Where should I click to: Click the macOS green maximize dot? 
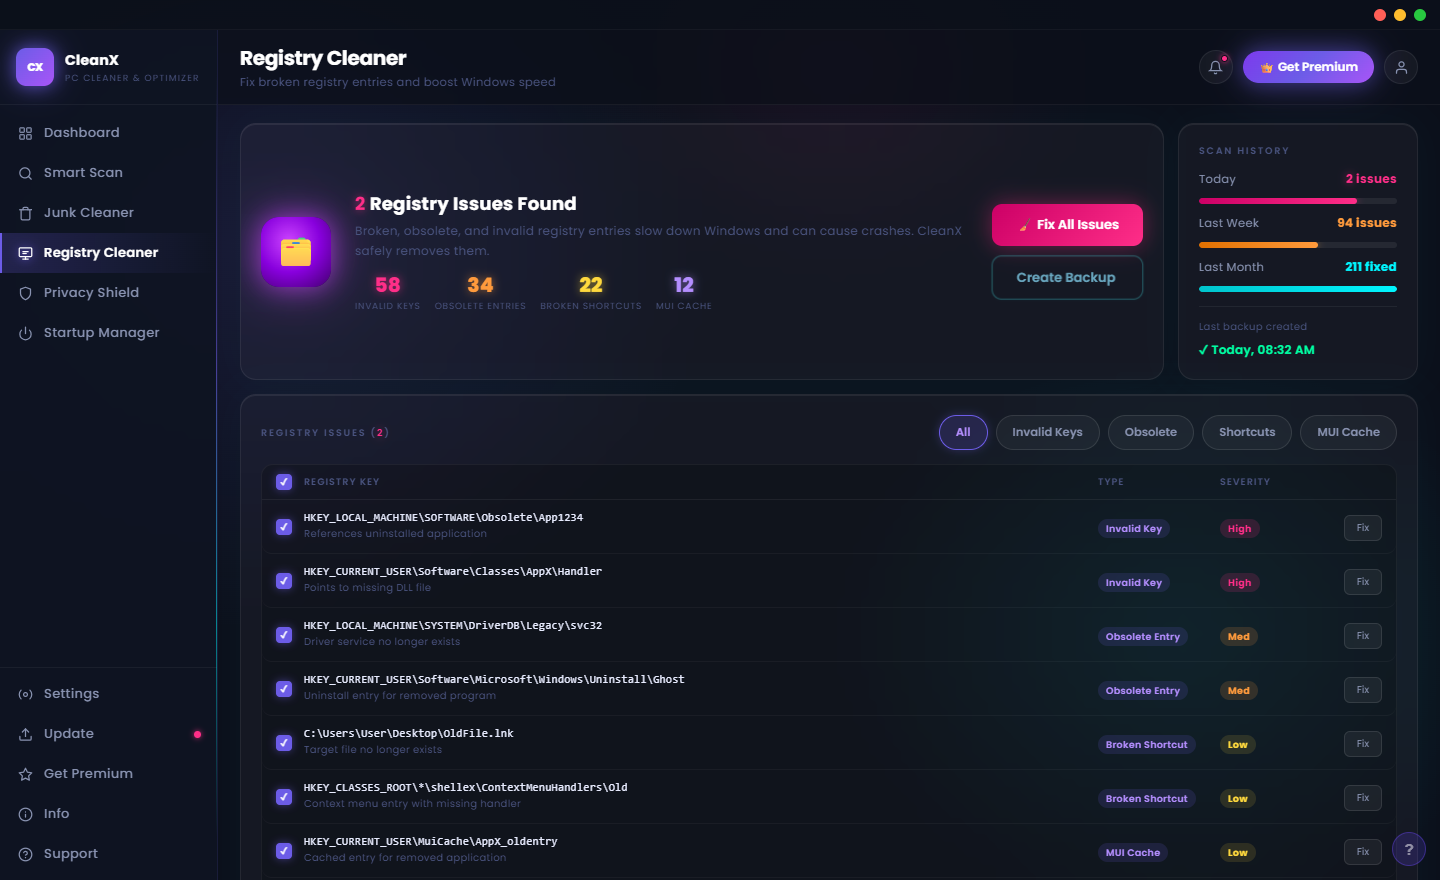(x=1420, y=15)
